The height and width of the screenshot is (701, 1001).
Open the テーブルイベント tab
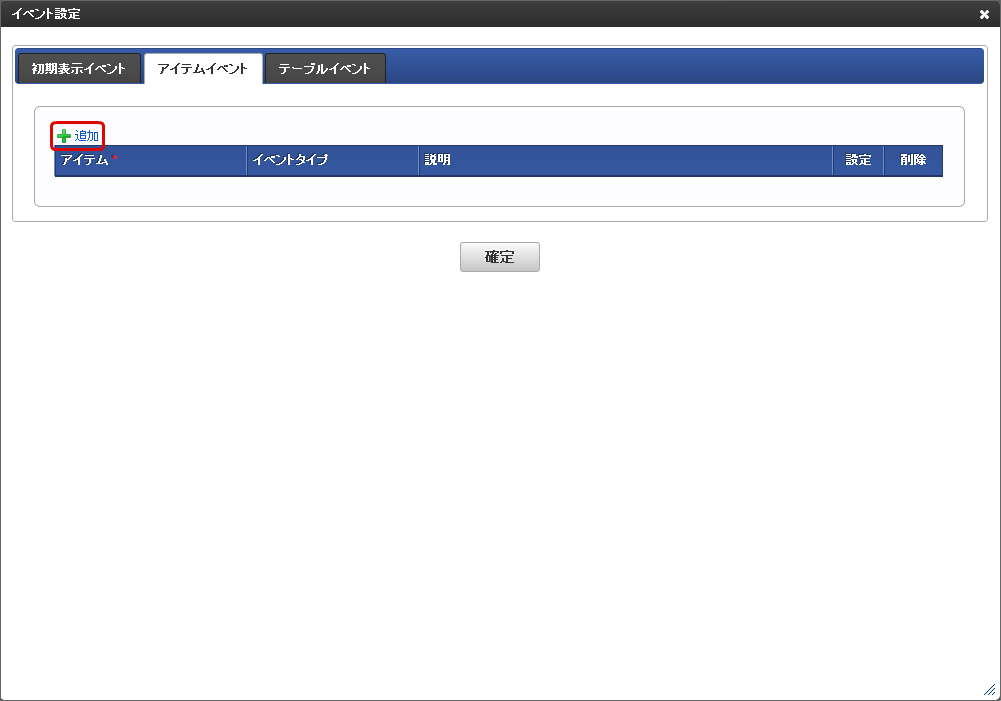325,68
